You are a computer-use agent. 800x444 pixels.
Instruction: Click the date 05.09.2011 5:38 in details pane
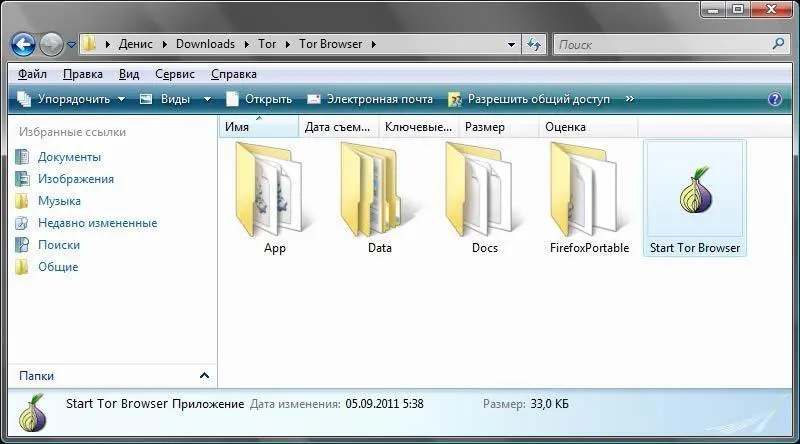(384, 404)
